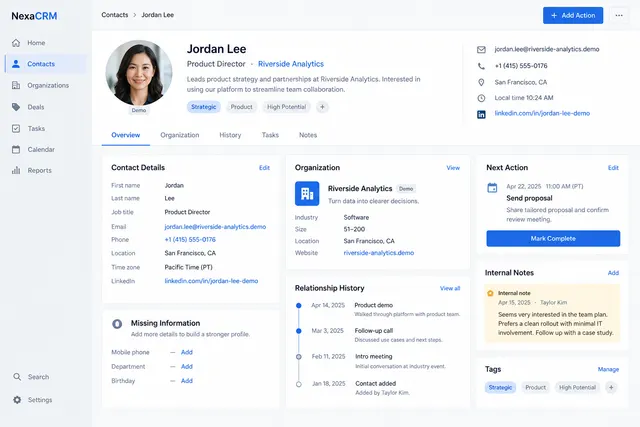Click the plus button in Tags card
The image size is (640, 427).
(611, 387)
